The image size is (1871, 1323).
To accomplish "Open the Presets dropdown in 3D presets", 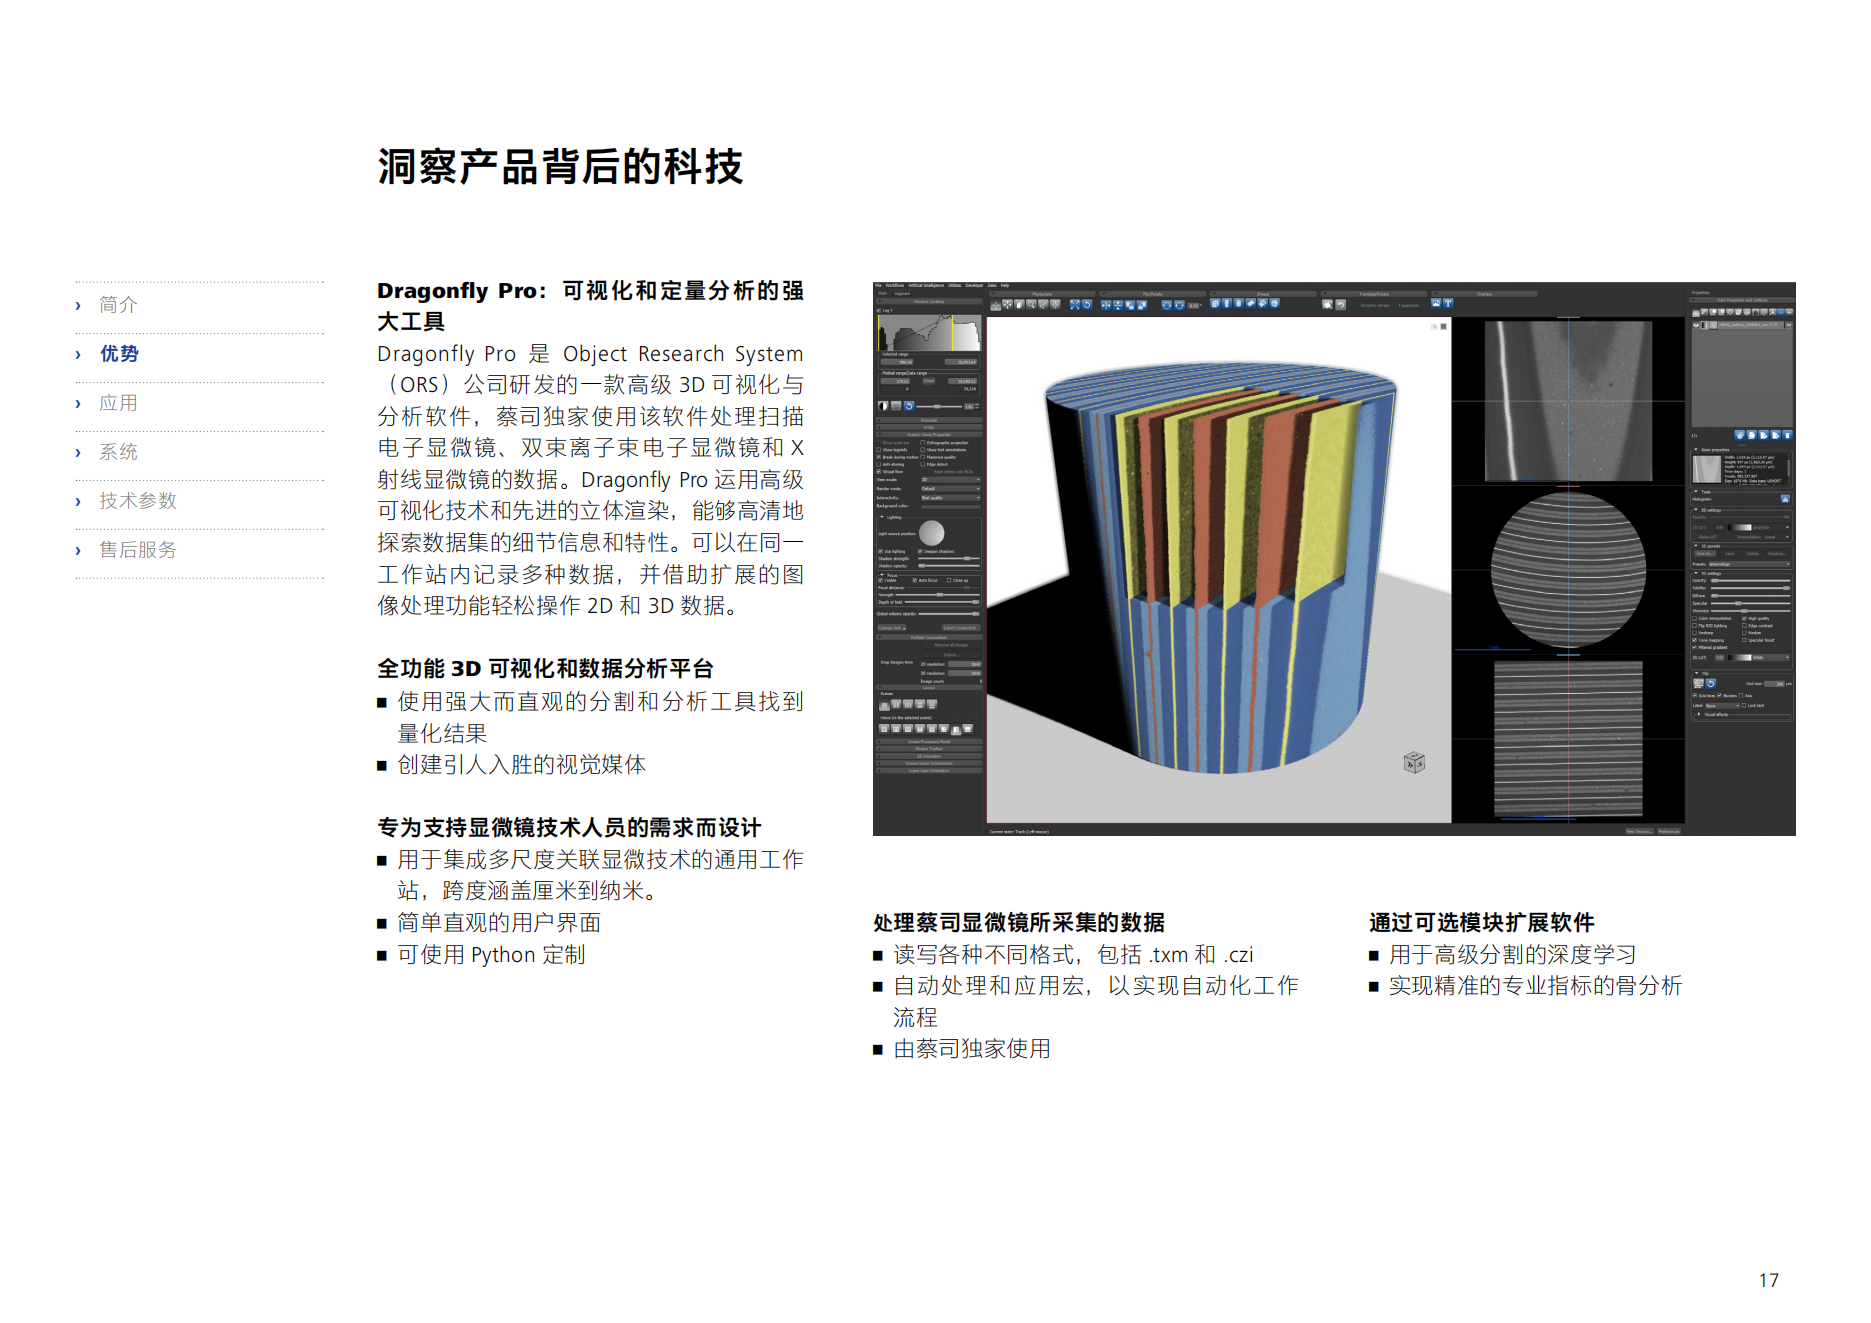I will [1749, 564].
